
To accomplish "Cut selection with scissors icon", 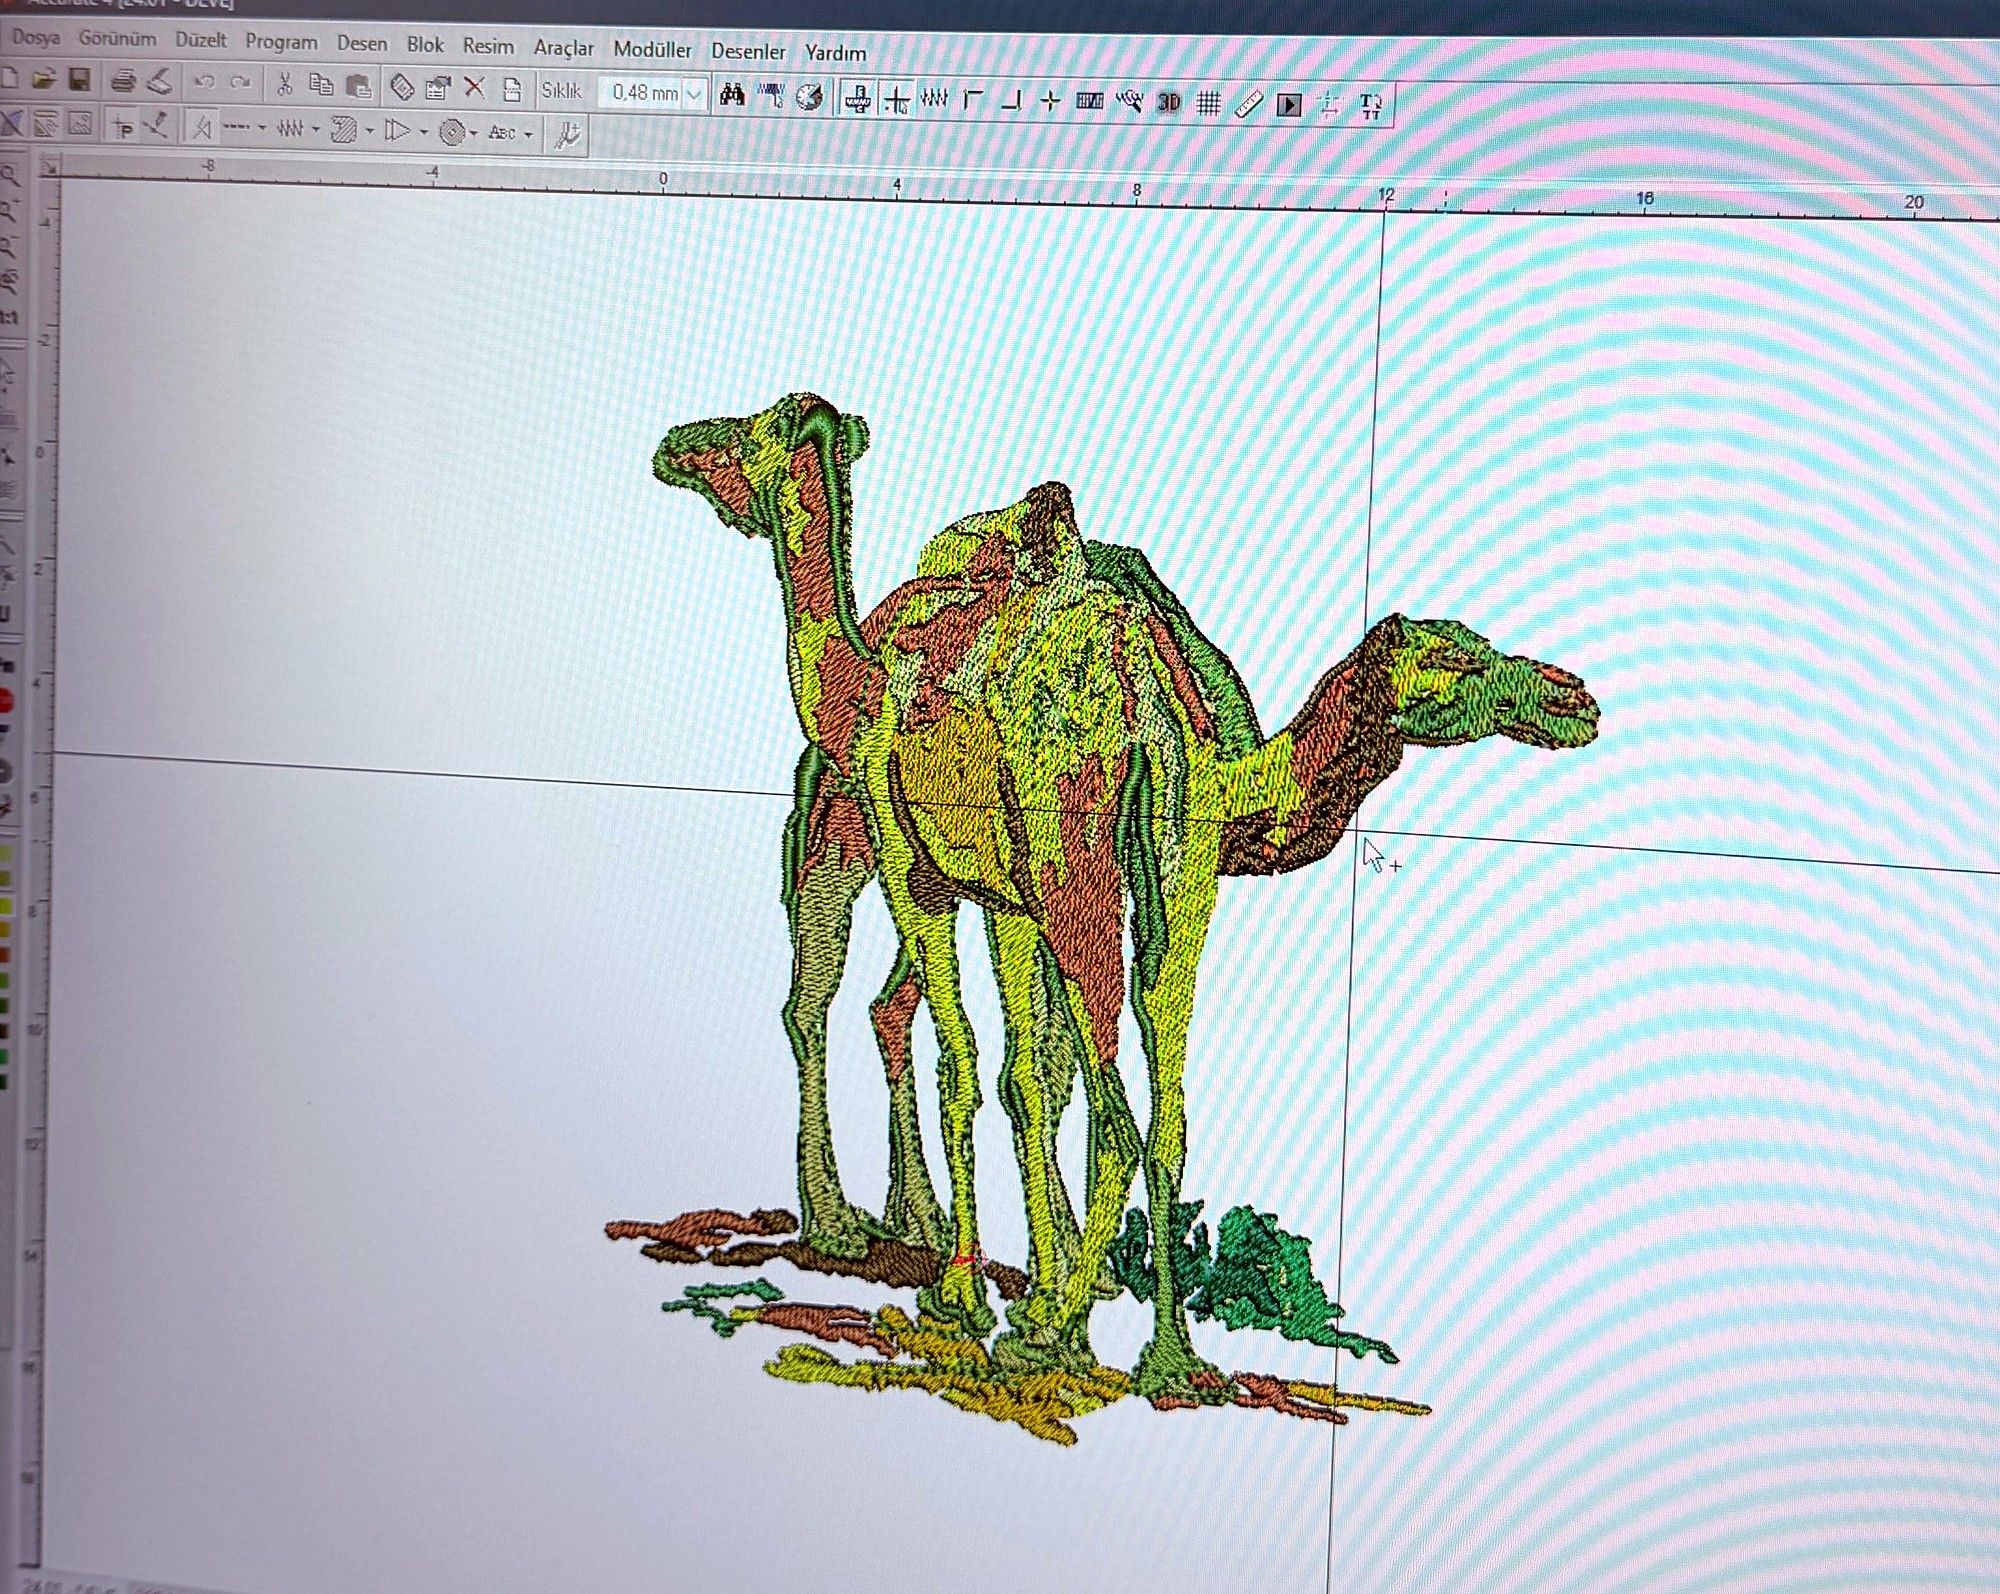I will 284,84.
